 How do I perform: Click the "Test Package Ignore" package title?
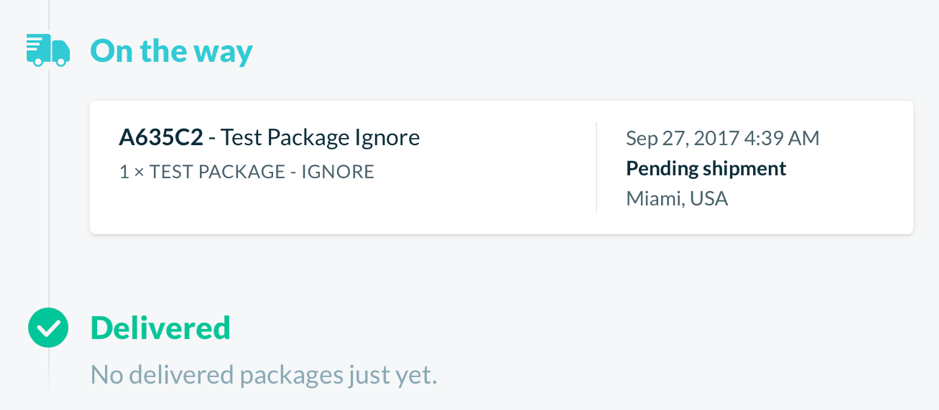pos(320,138)
